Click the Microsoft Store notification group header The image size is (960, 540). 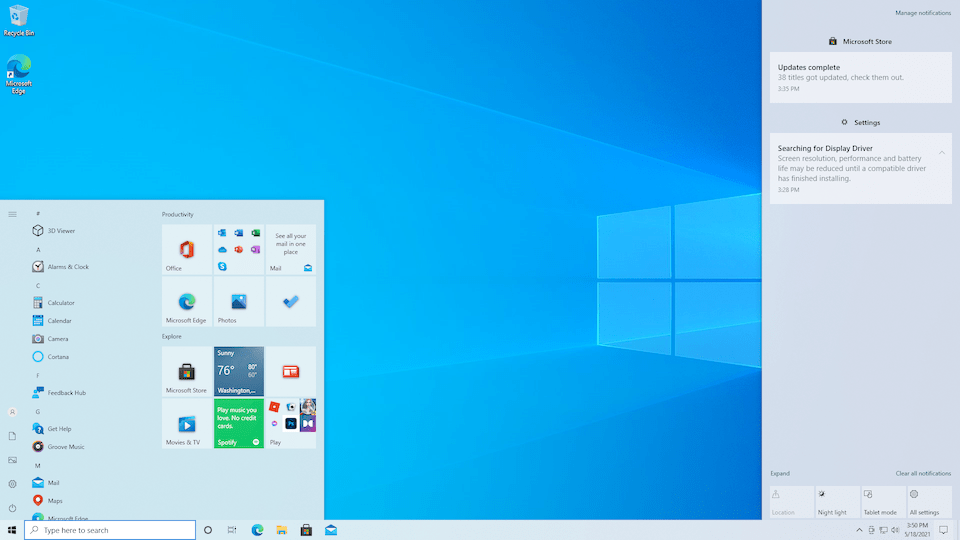pyautogui.click(x=860, y=42)
